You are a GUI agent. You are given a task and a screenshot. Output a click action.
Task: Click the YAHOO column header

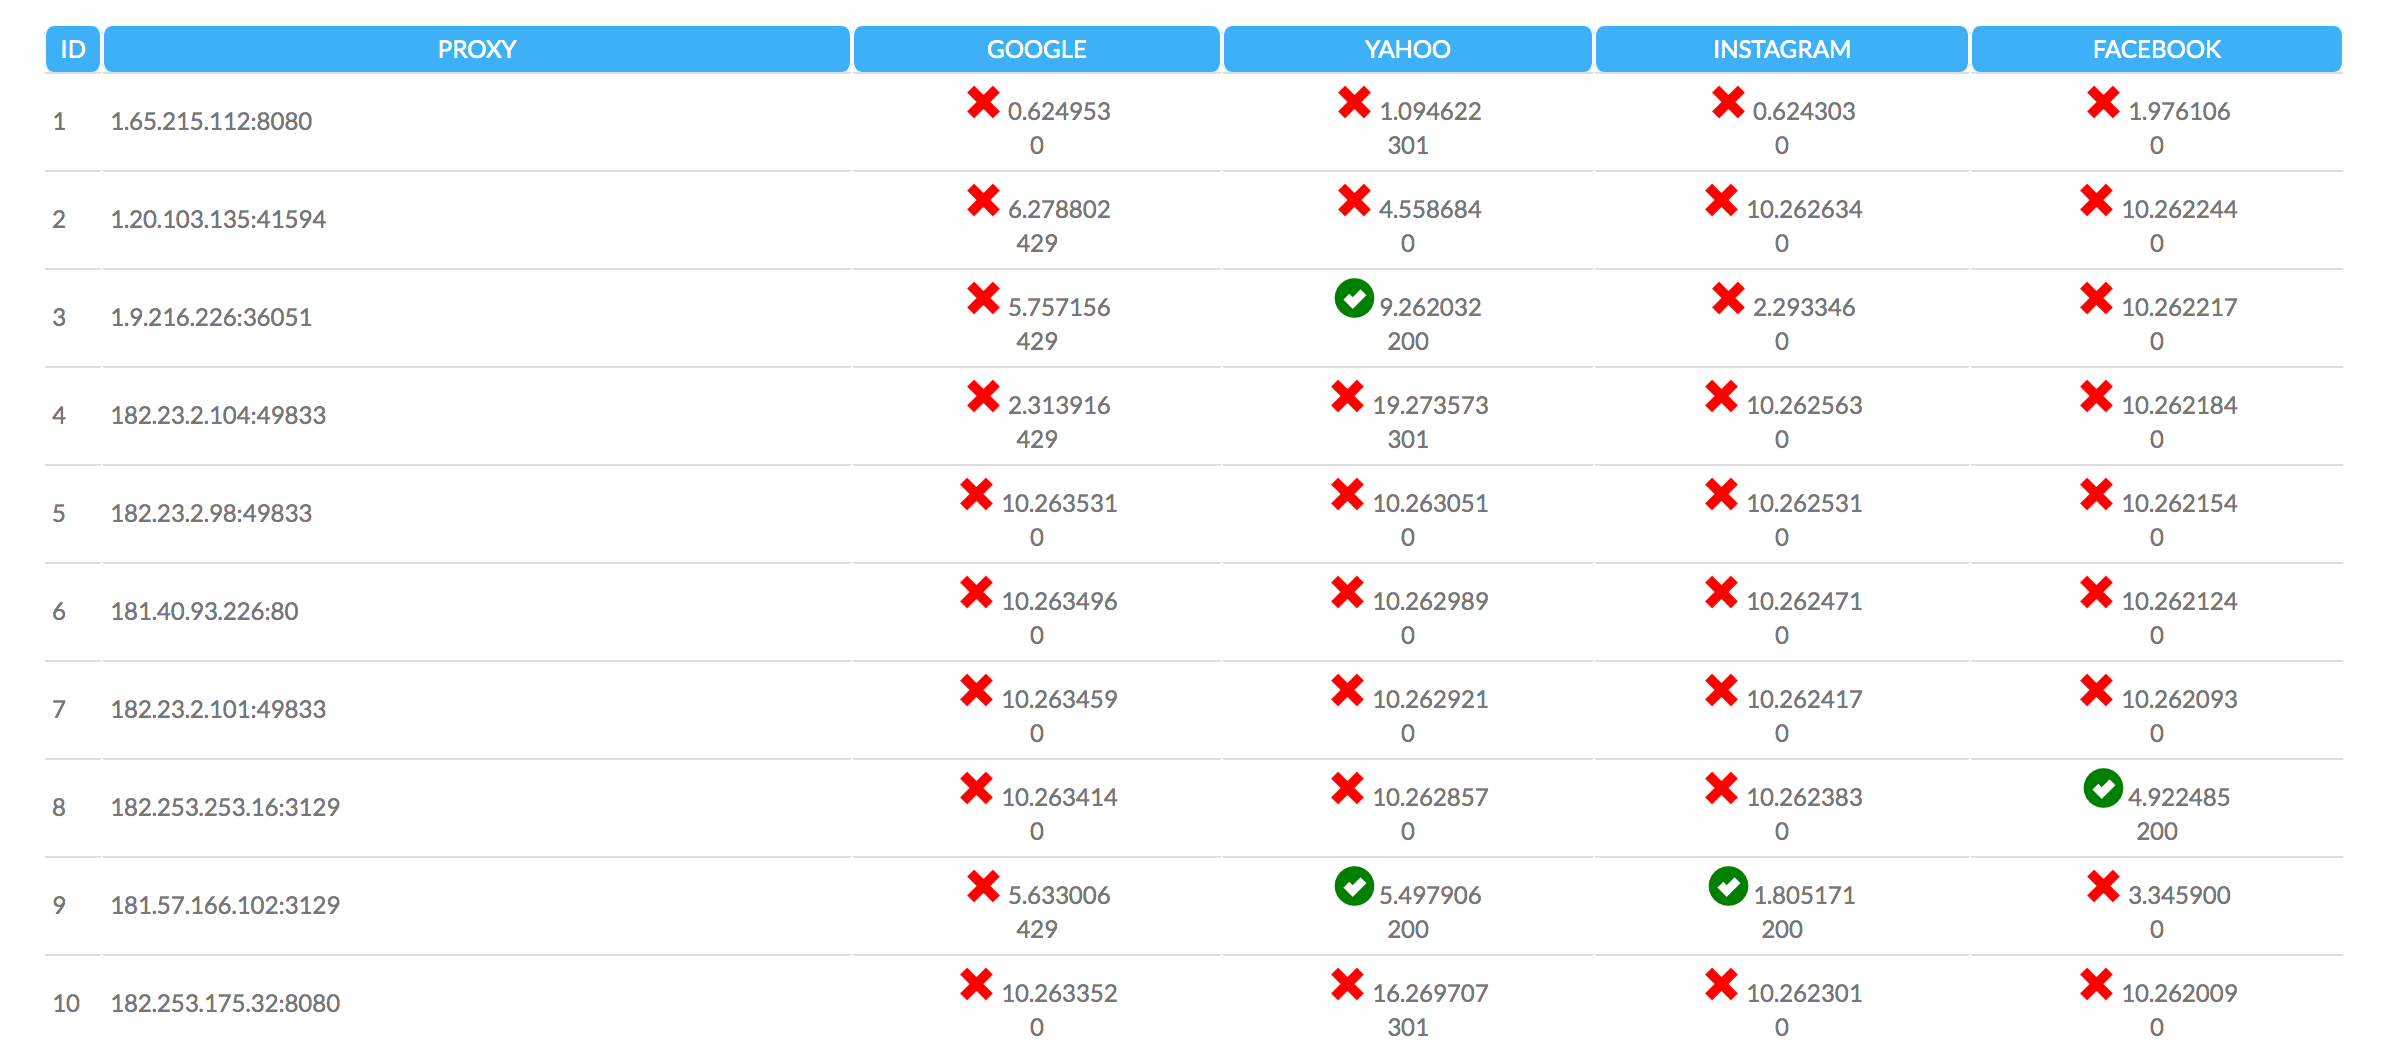click(x=1407, y=49)
